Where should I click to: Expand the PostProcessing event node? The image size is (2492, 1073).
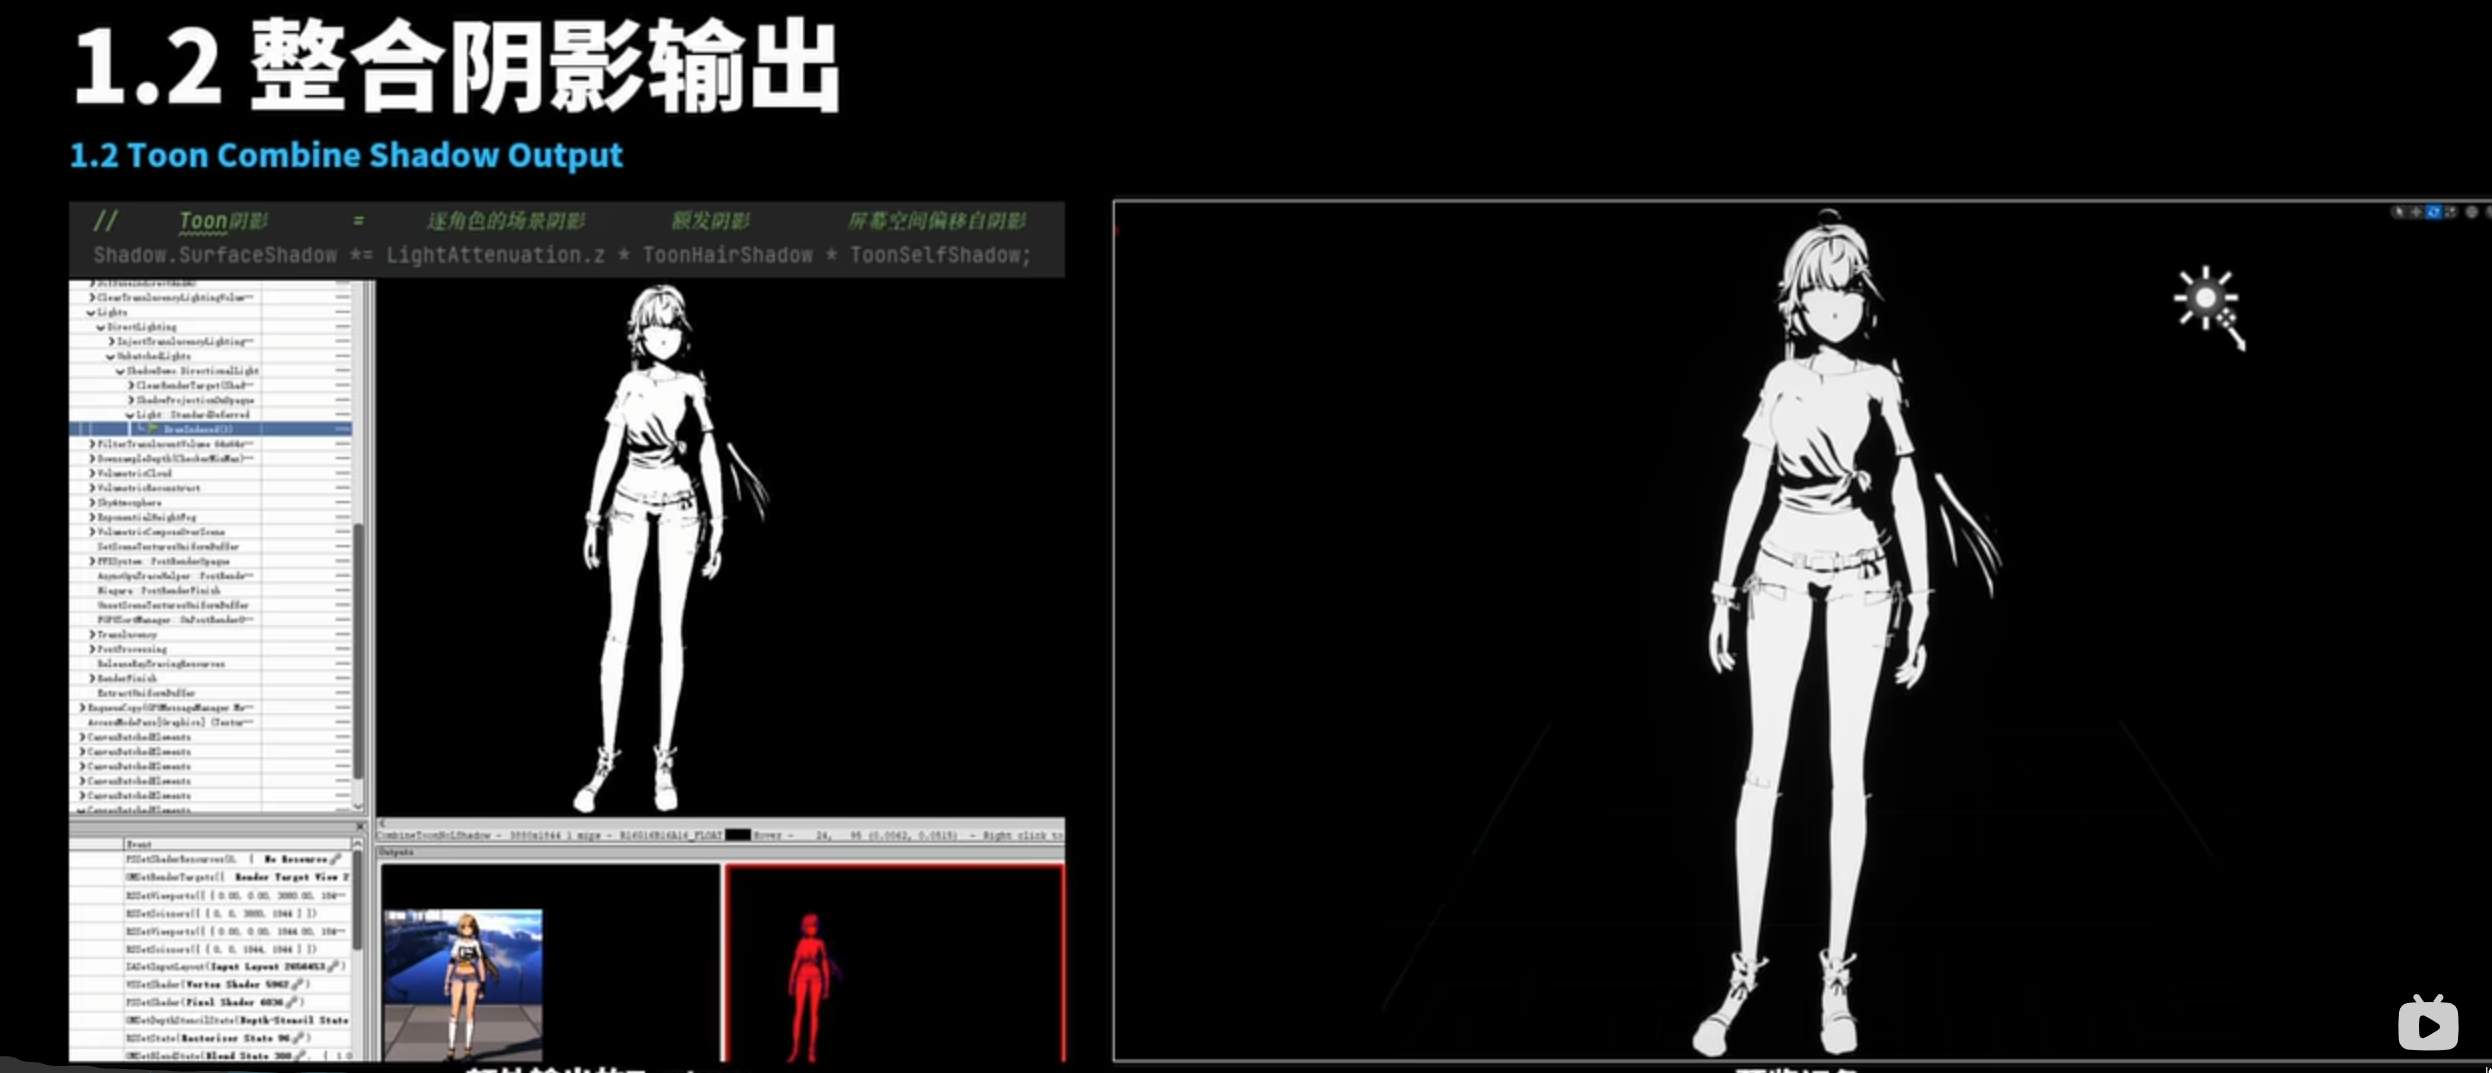point(92,649)
